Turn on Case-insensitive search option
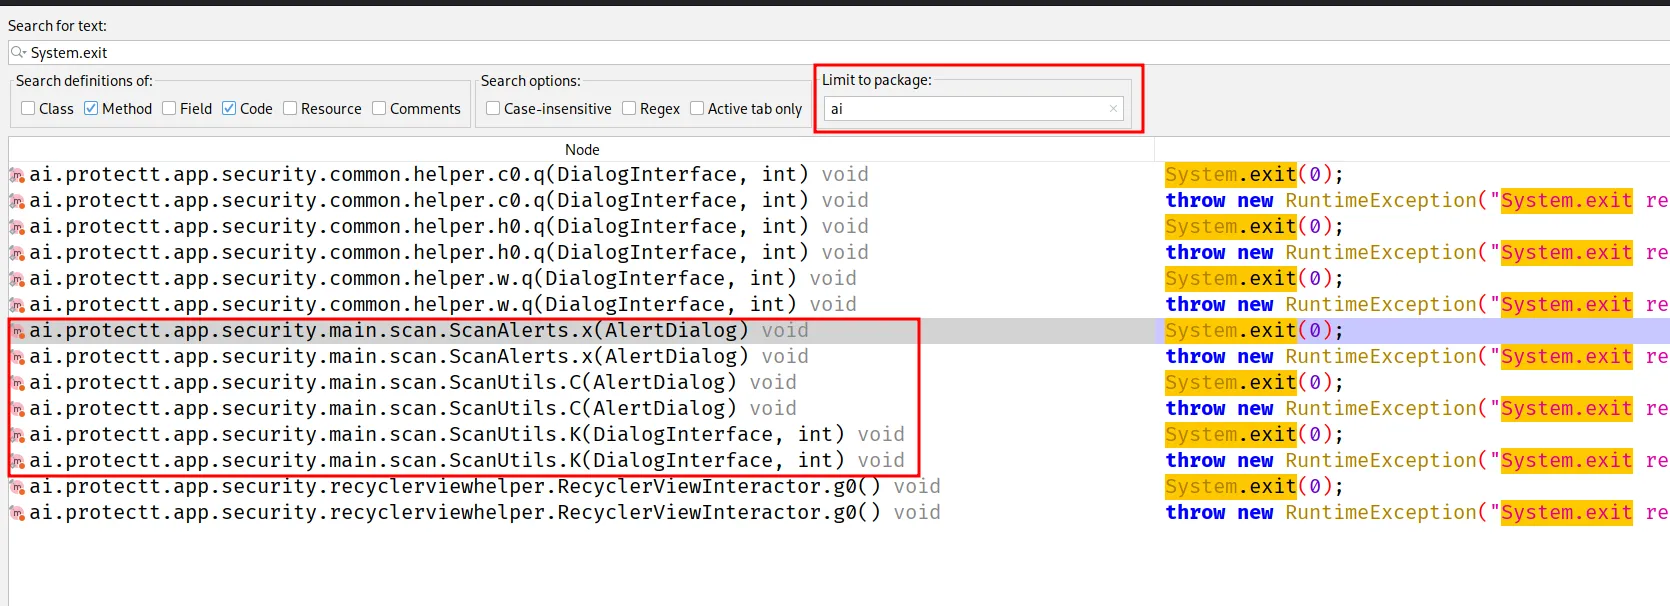The height and width of the screenshot is (606, 1670). point(493,108)
